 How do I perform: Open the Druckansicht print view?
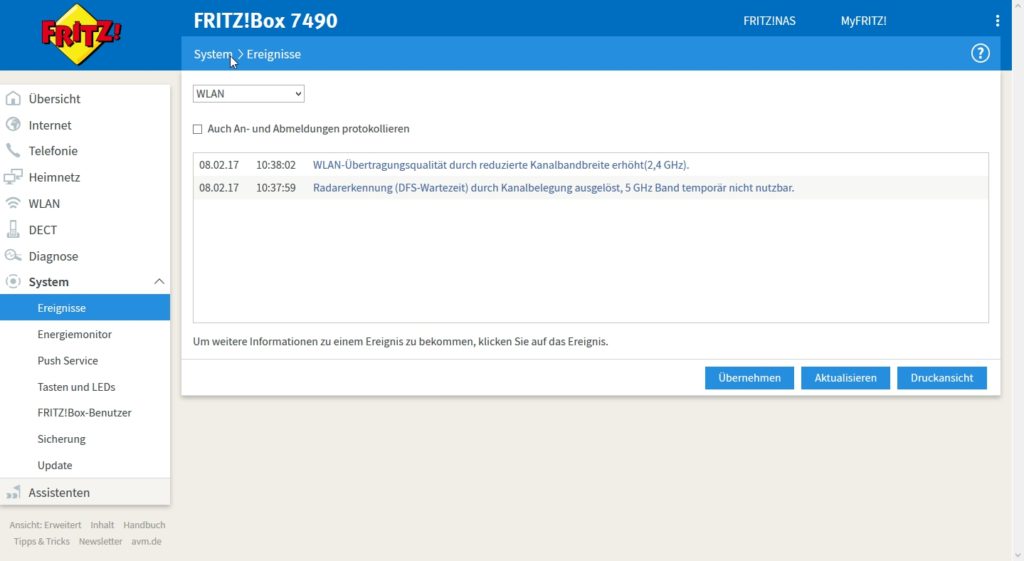941,378
